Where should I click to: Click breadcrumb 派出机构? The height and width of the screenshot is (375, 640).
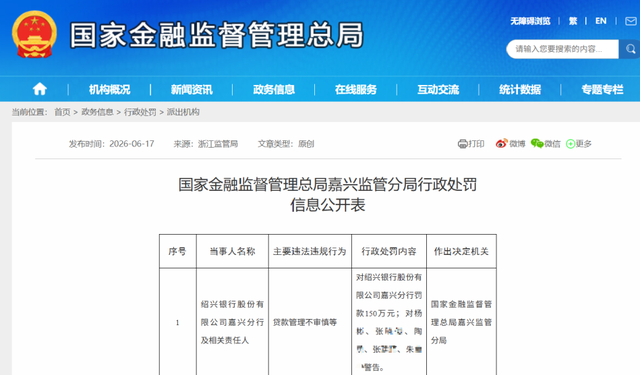tap(183, 112)
